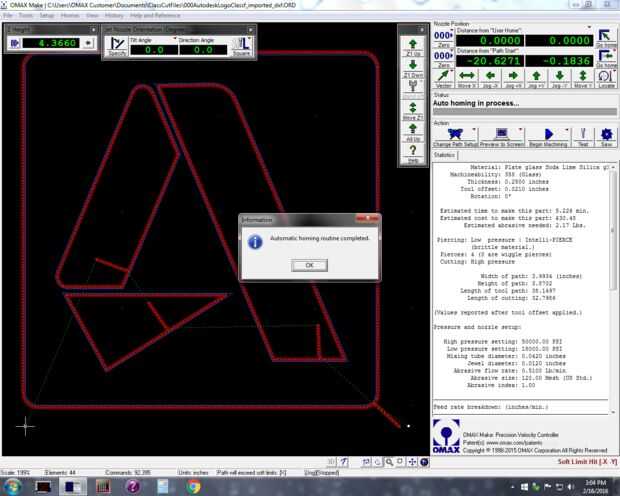Click Preview to Screen
This screenshot has height=496, width=620.
click(x=502, y=137)
